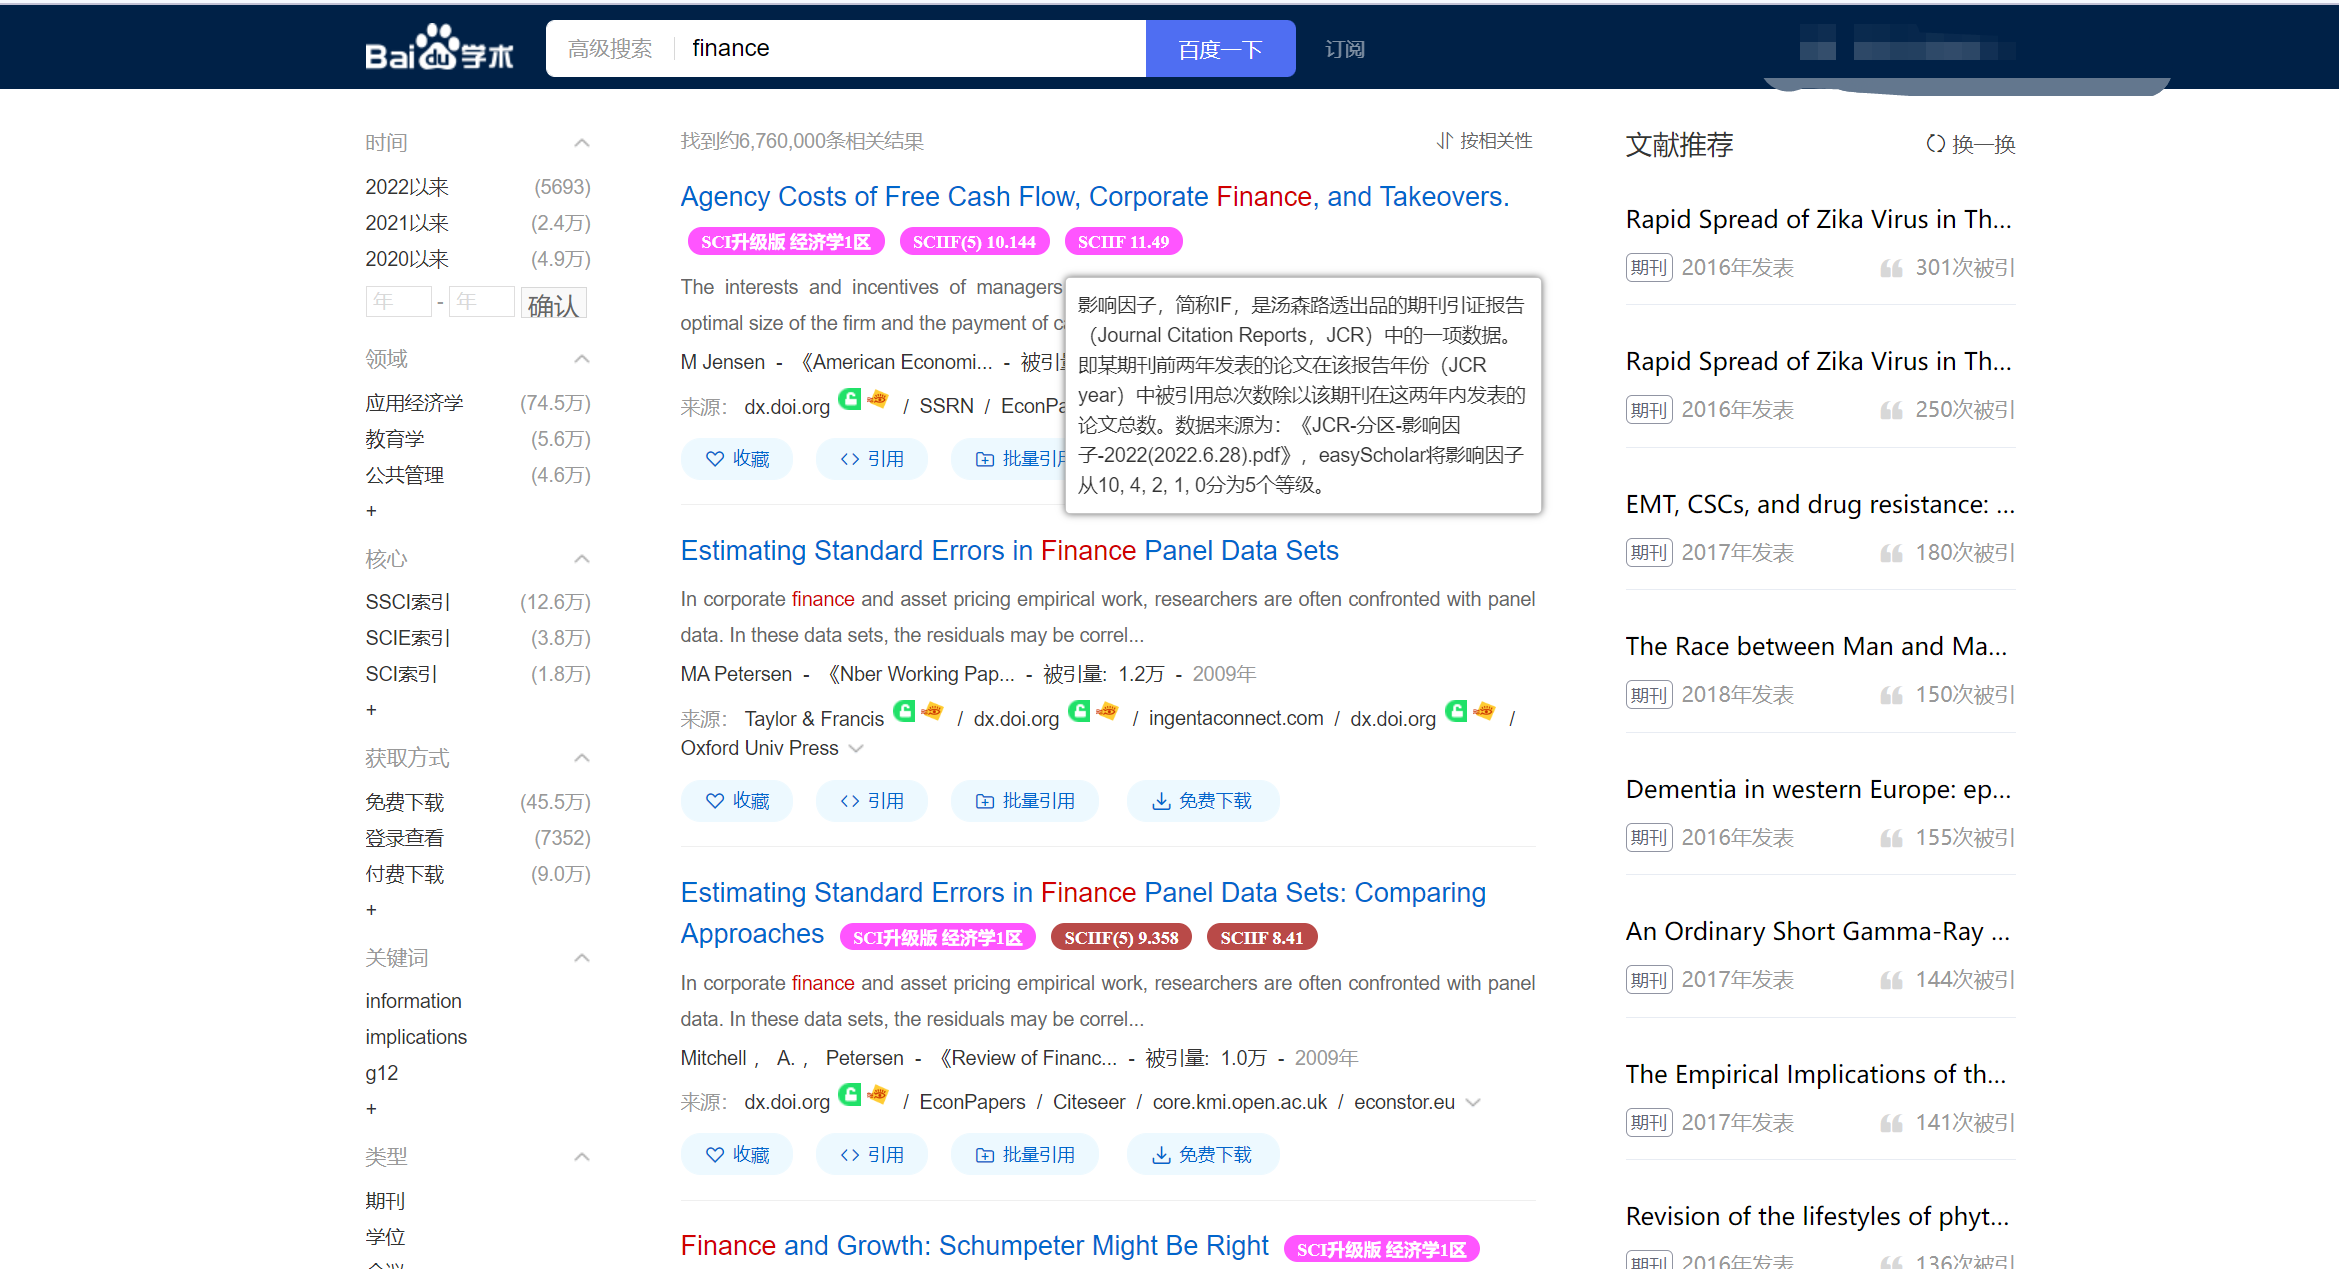Click author MA Petersen
2339x1269 pixels.
pos(736,674)
